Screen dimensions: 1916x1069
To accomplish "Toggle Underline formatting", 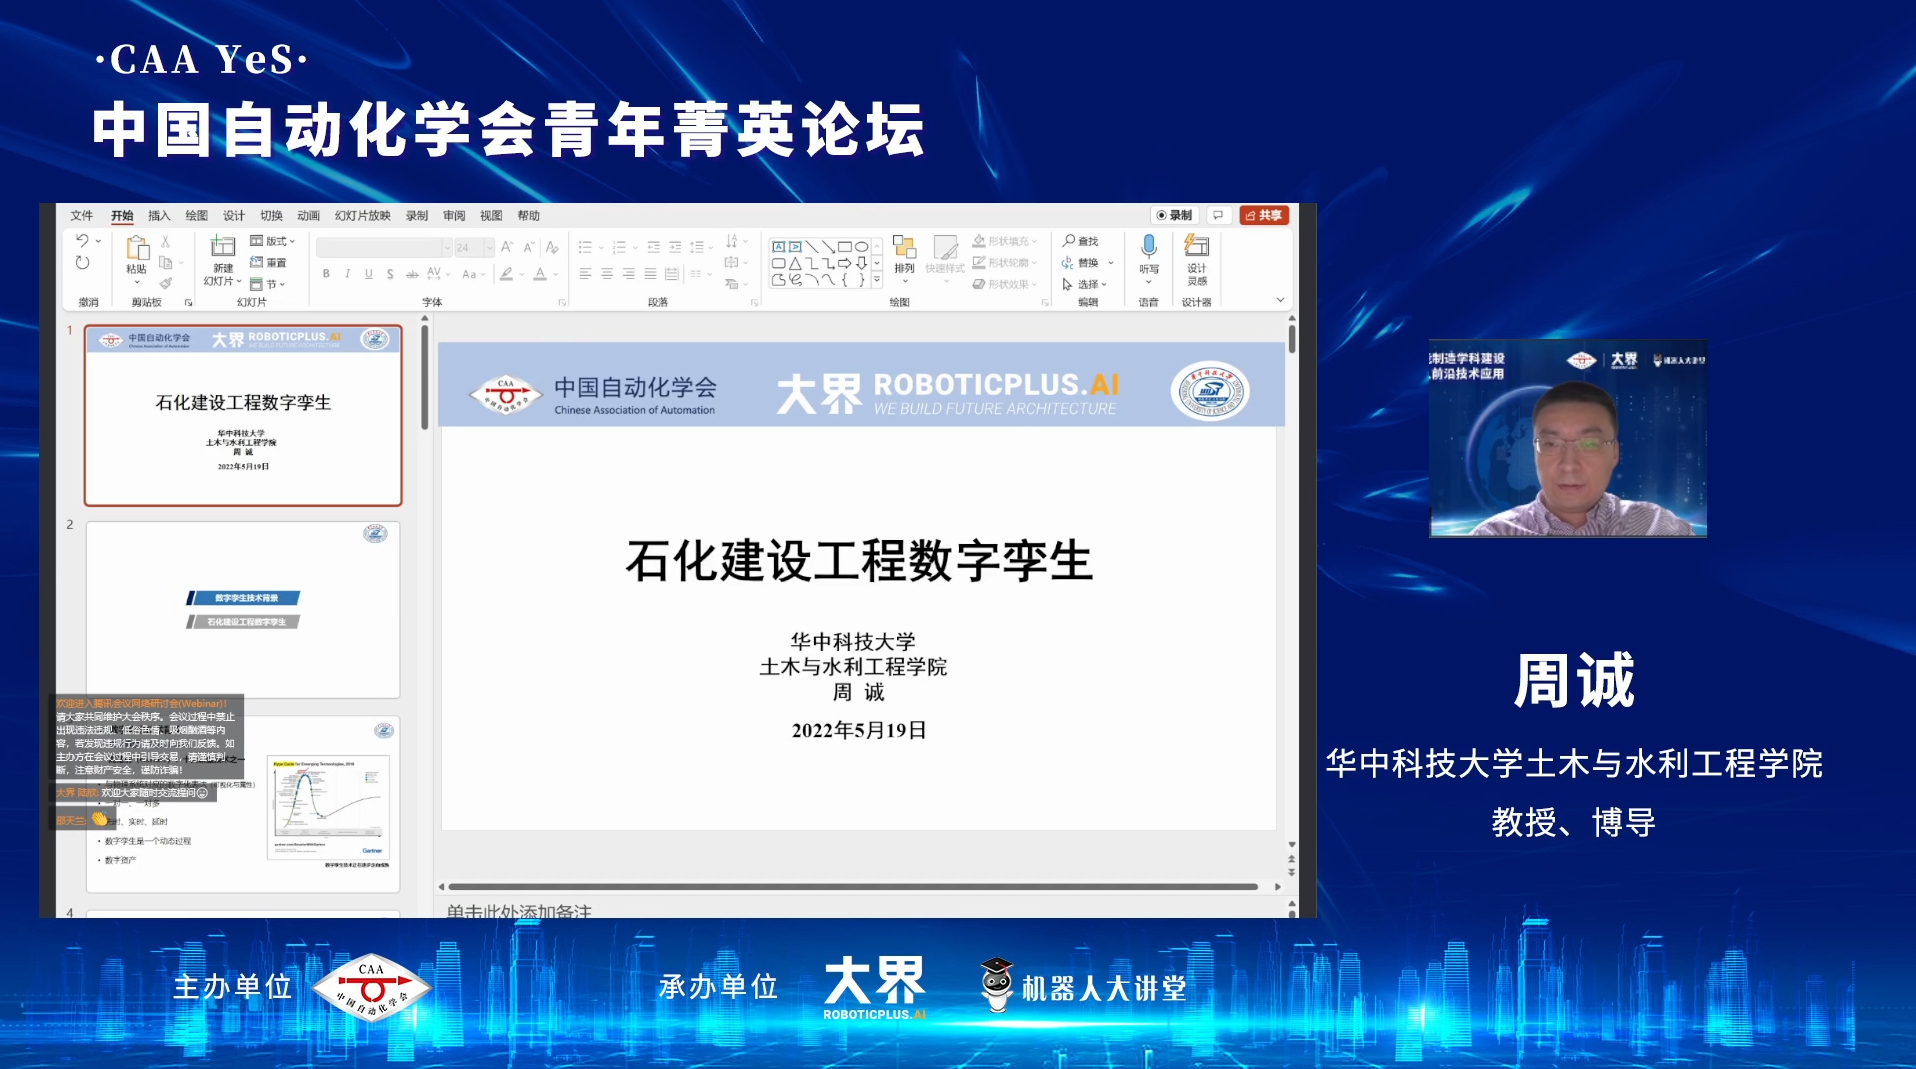I will (368, 274).
